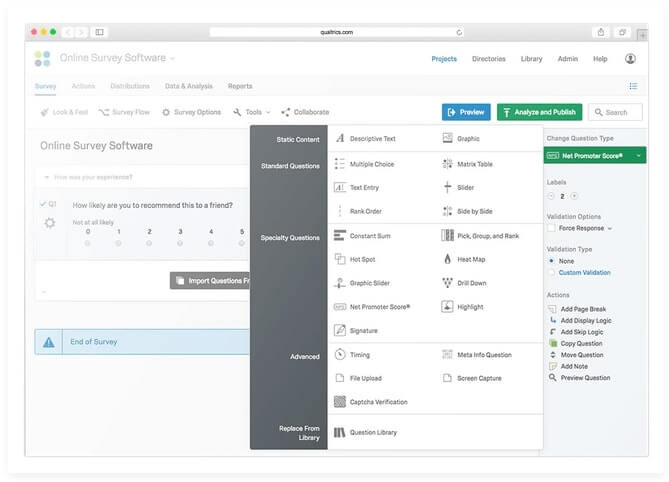Open the Q1 question settings gear
This screenshot has width=669, height=482.
pyautogui.click(x=50, y=223)
